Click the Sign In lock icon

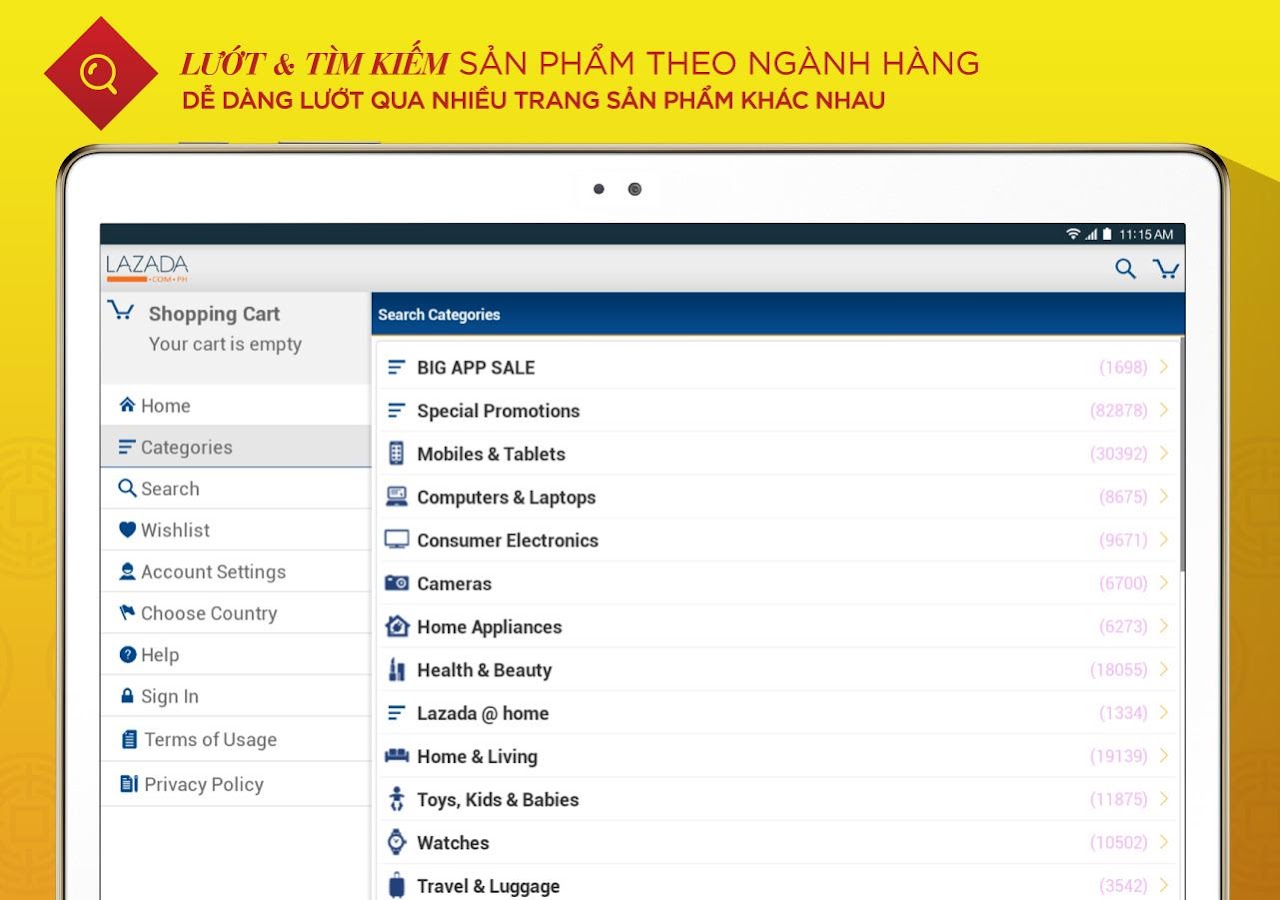[x=127, y=696]
